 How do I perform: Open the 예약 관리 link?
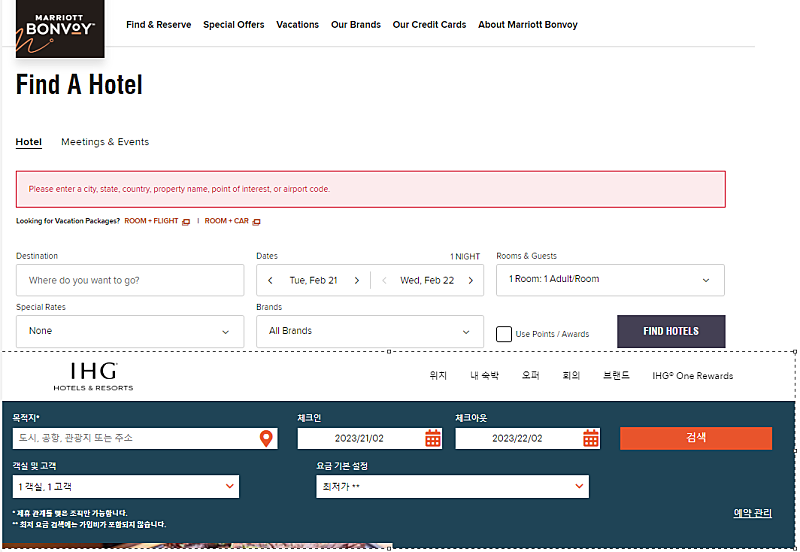tap(753, 513)
